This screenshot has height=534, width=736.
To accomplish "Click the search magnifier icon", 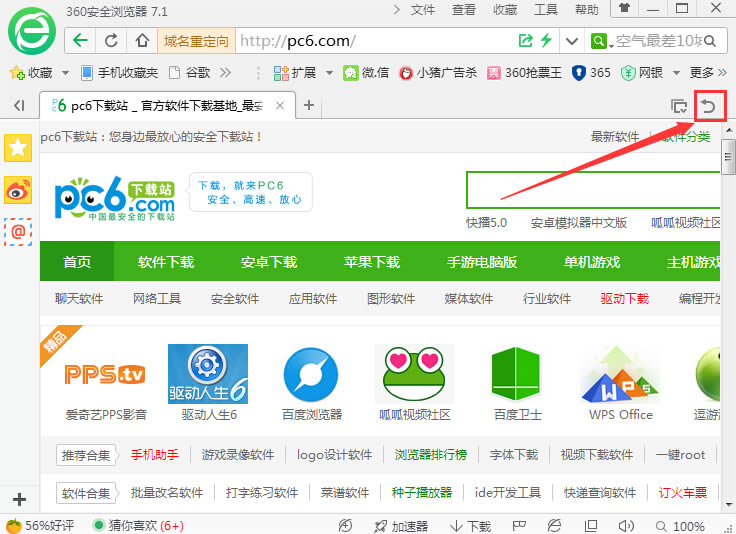I will click(x=710, y=41).
